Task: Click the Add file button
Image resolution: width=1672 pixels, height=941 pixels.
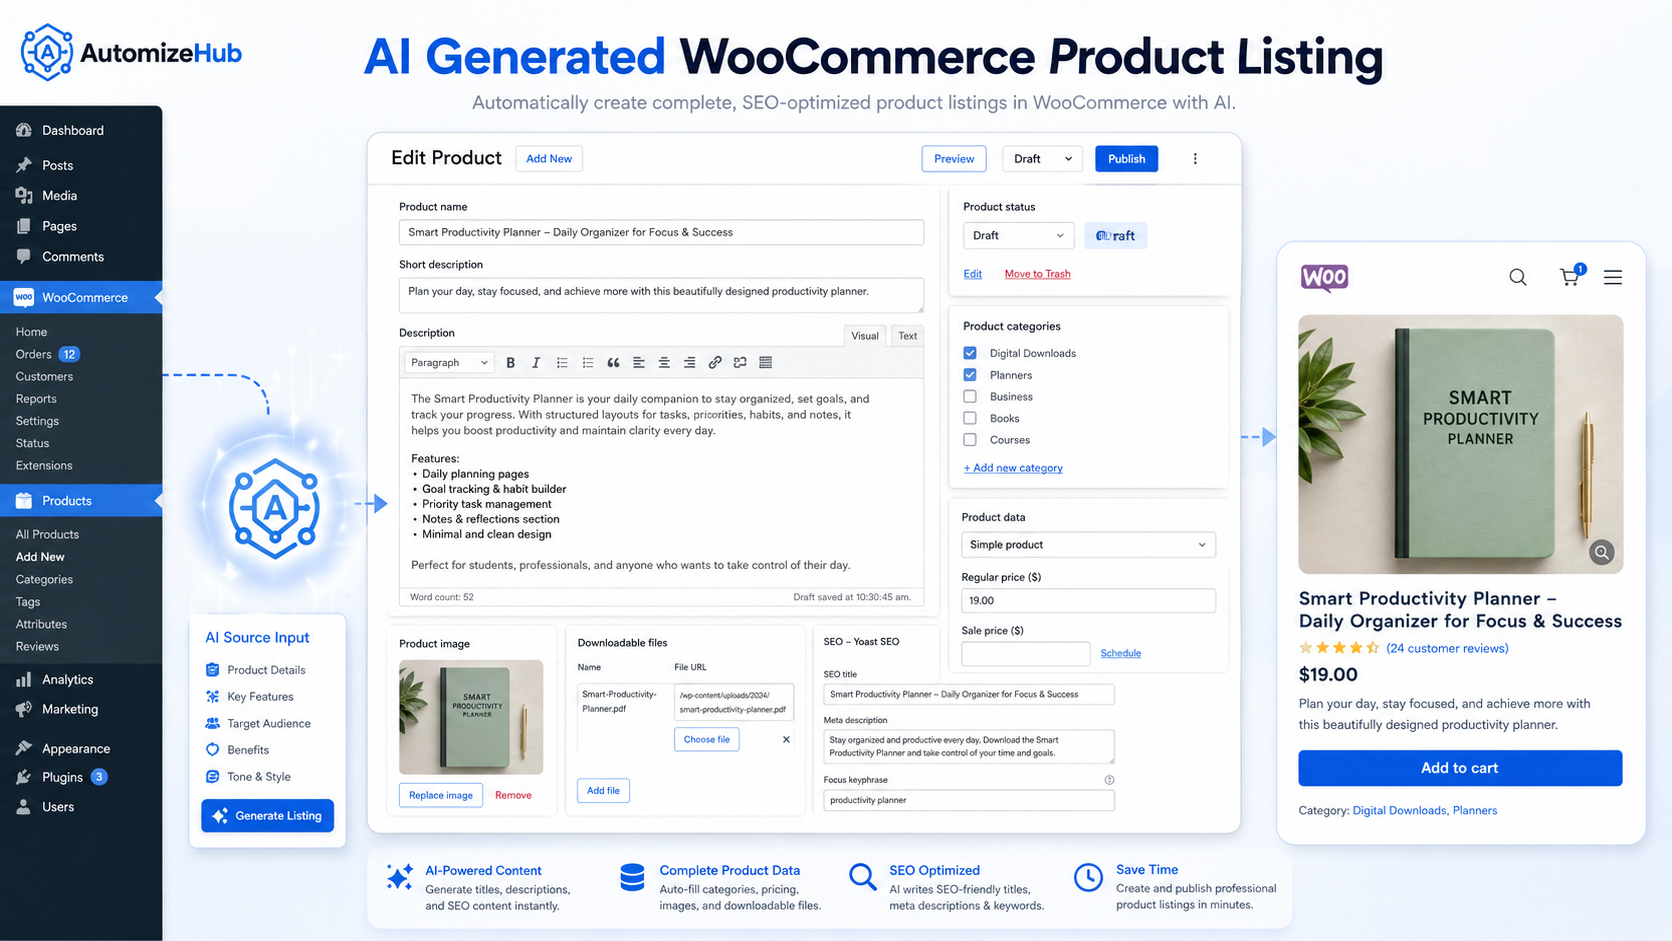Action: 603,791
